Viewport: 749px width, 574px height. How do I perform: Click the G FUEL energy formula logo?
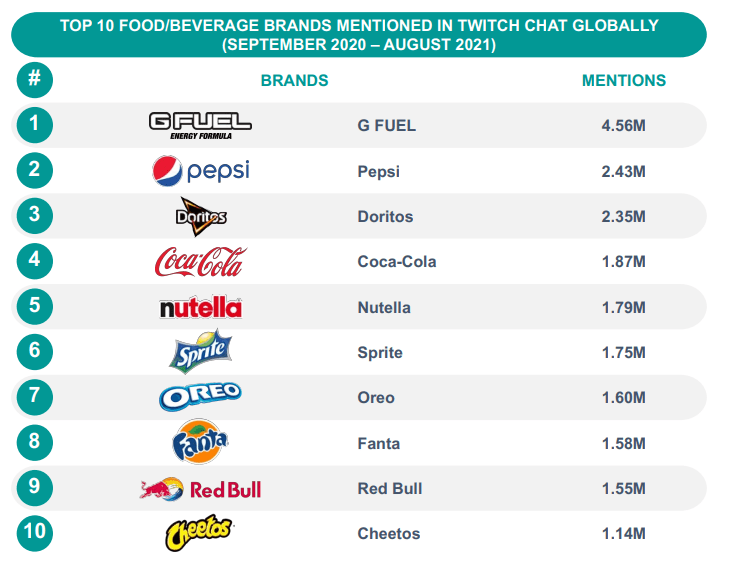(x=200, y=124)
